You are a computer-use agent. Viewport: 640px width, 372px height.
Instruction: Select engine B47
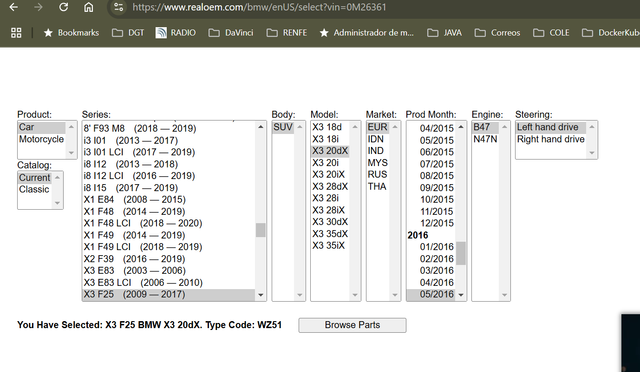pos(485,127)
